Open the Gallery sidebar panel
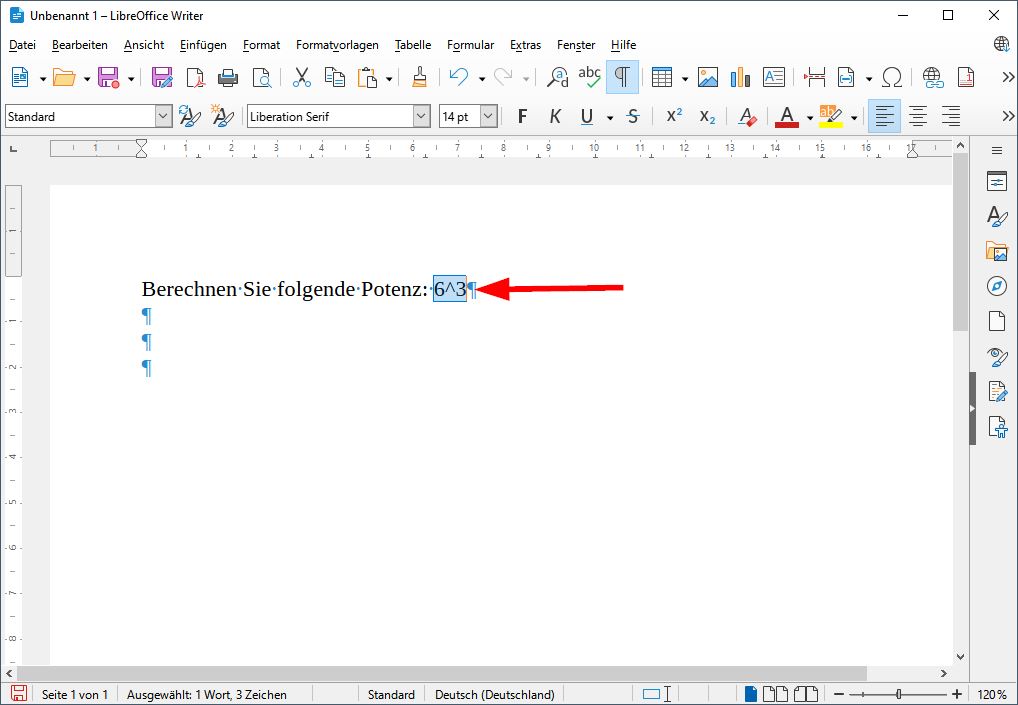 [x=996, y=251]
